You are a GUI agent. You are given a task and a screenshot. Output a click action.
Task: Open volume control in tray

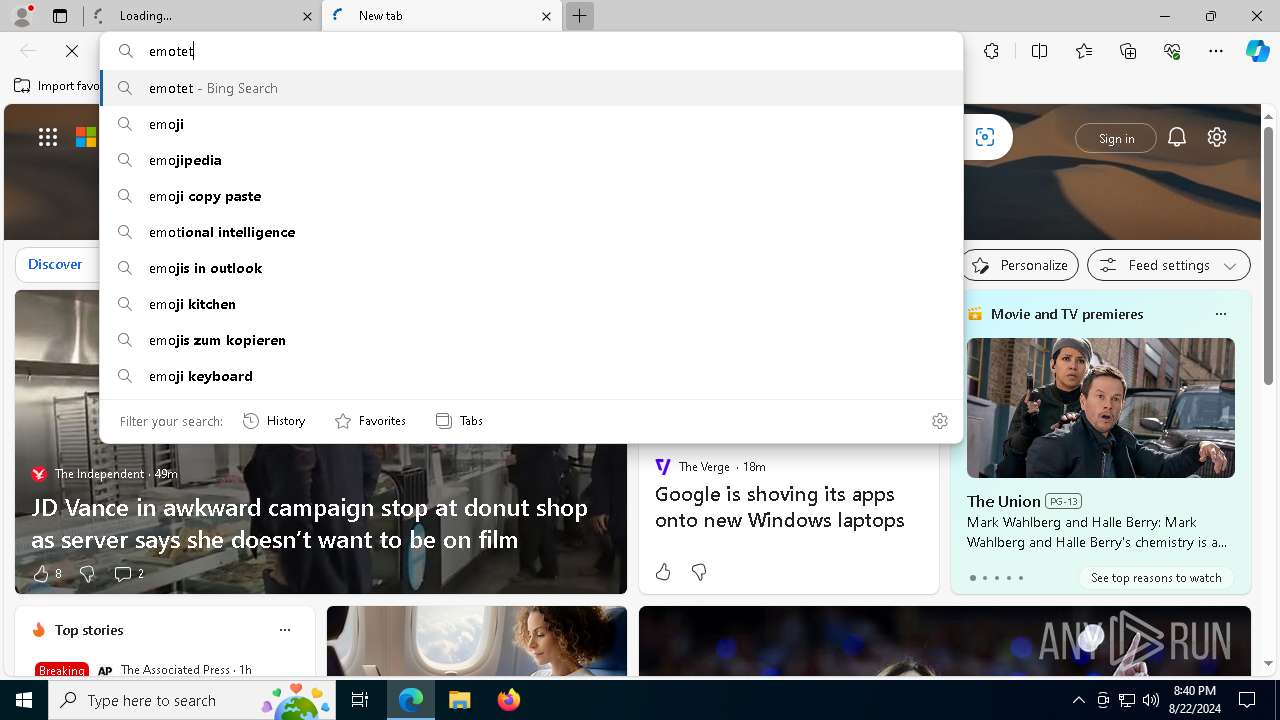coord(1150,700)
